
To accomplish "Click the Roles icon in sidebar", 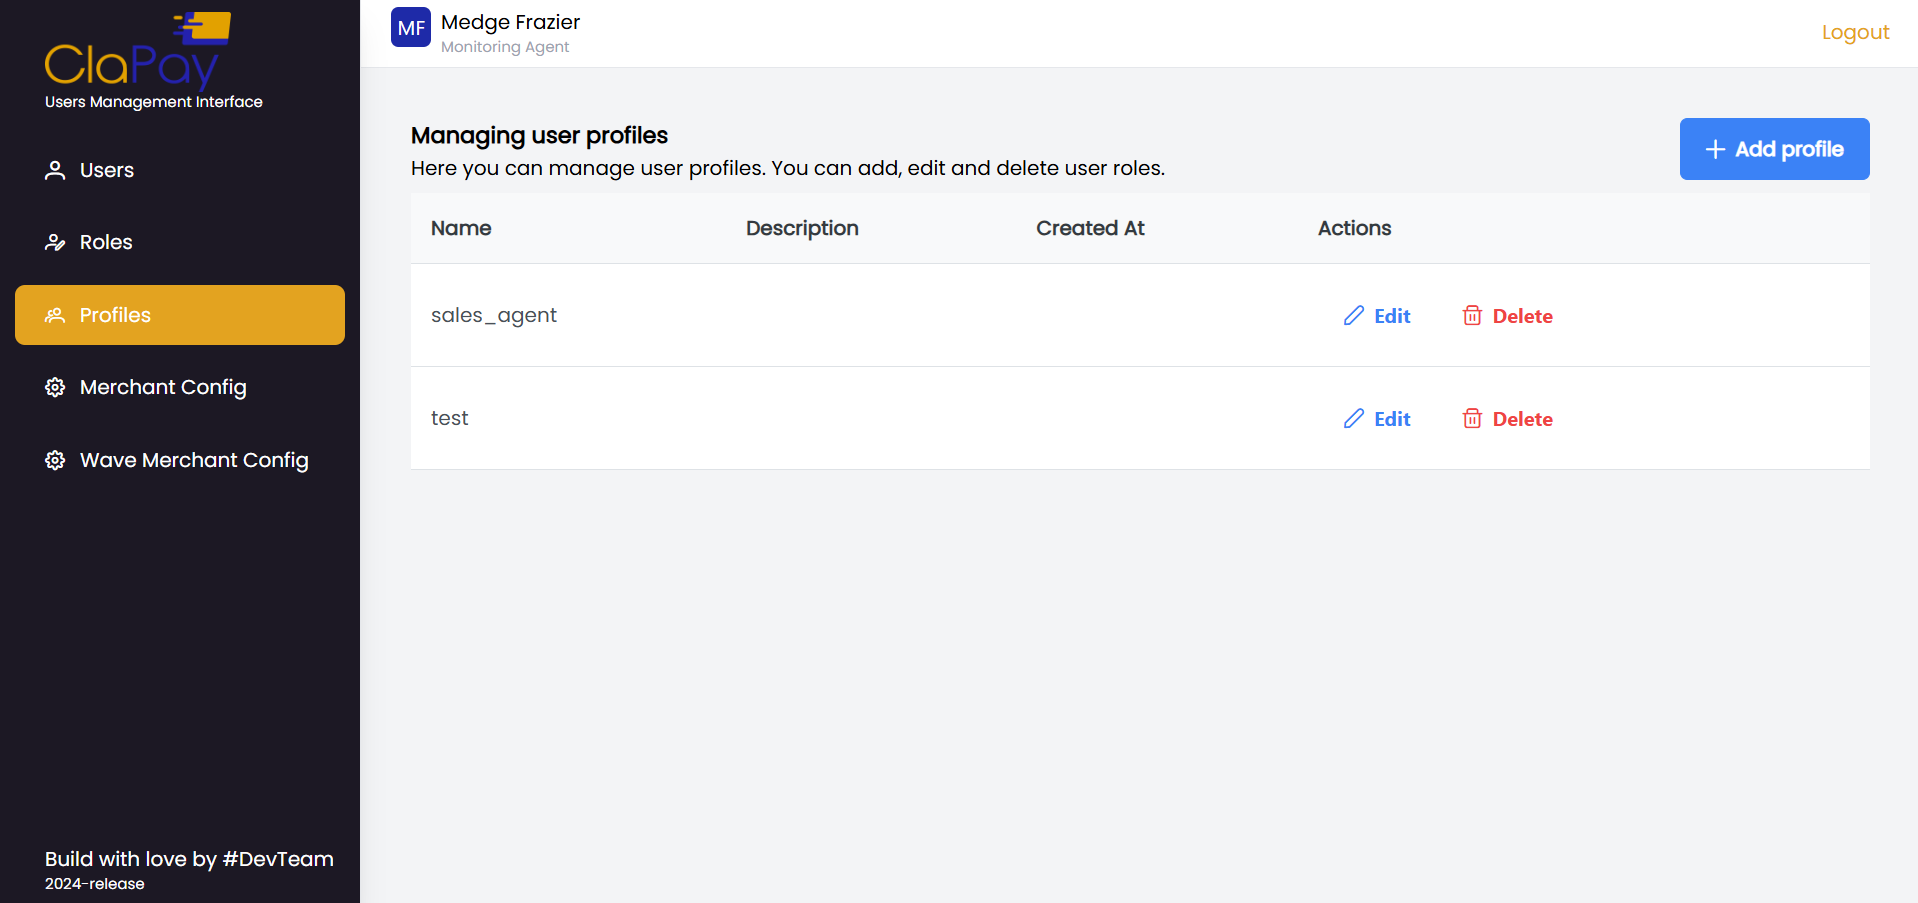I will (55, 243).
